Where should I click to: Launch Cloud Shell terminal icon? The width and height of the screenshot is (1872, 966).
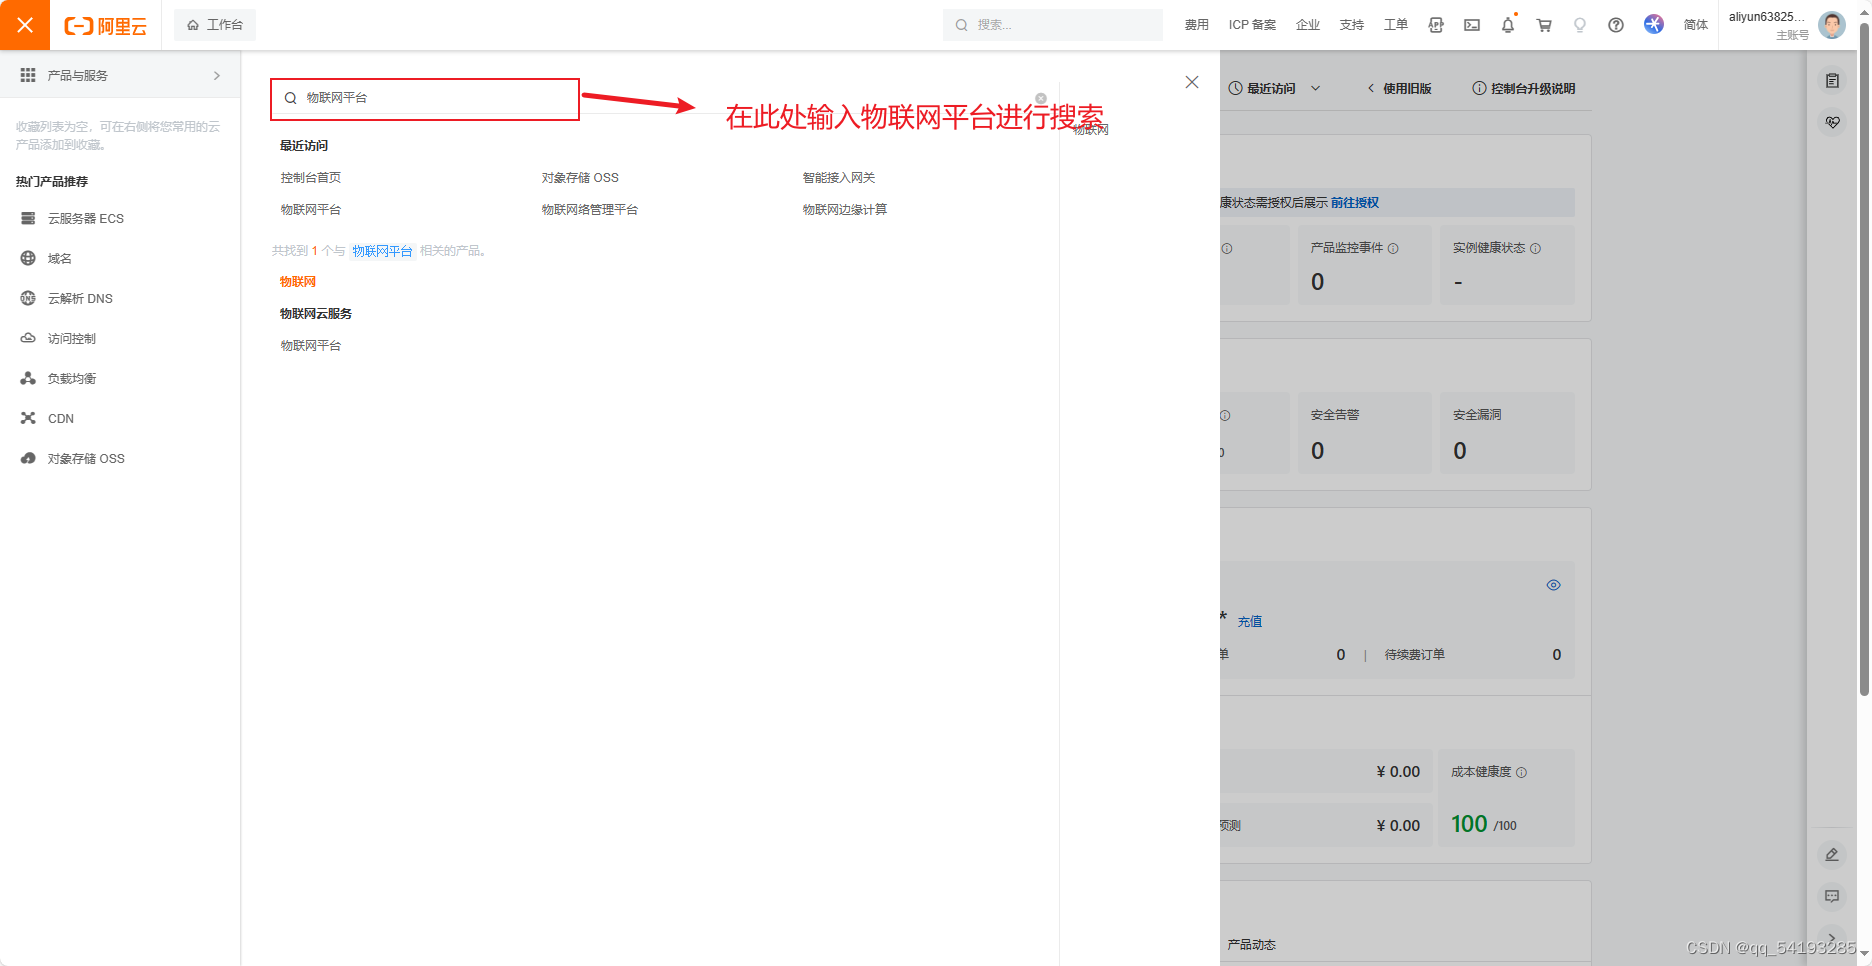tap(1472, 25)
